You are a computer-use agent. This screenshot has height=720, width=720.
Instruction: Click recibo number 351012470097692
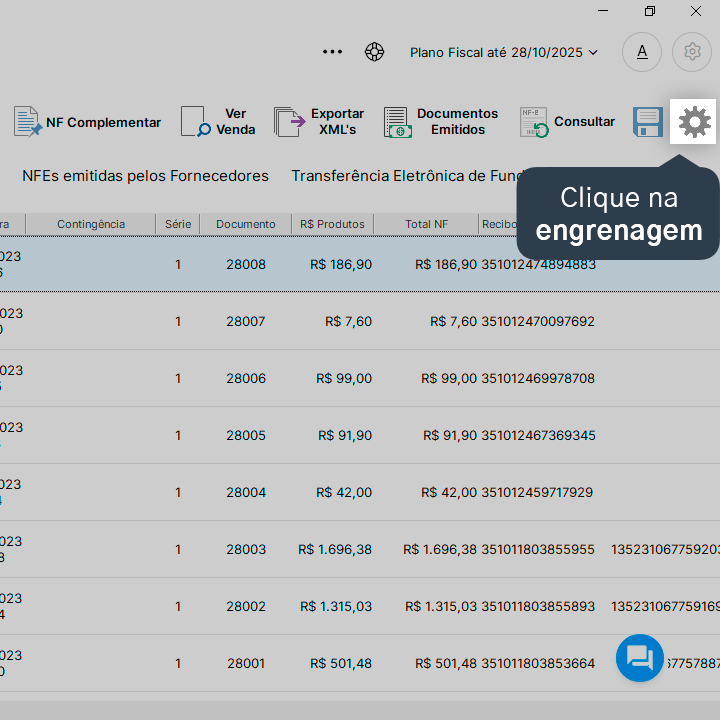[x=538, y=321]
